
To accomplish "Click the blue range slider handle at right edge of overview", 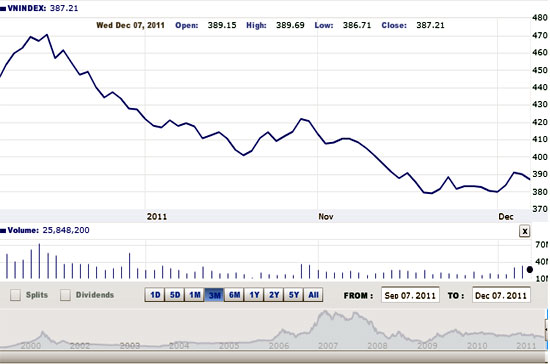I will (547, 330).
